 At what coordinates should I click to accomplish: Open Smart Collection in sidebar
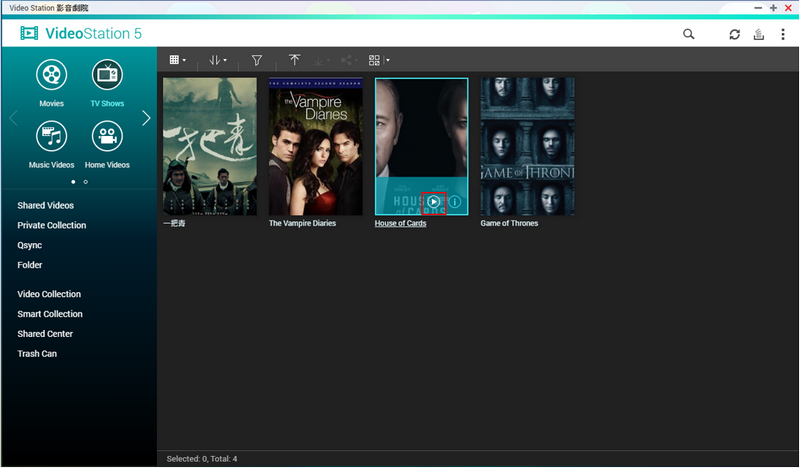(50, 314)
